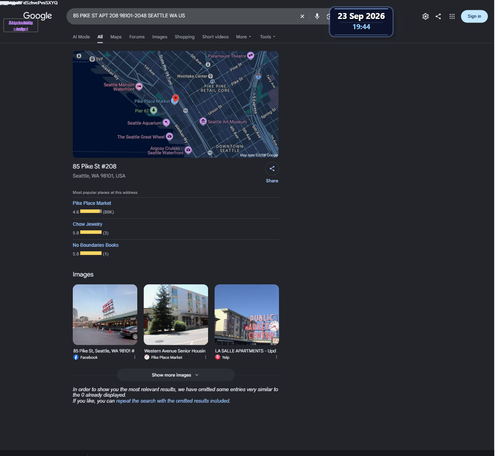Start voice search with the microphone icon
This screenshot has width=500, height=456.
pyautogui.click(x=317, y=16)
